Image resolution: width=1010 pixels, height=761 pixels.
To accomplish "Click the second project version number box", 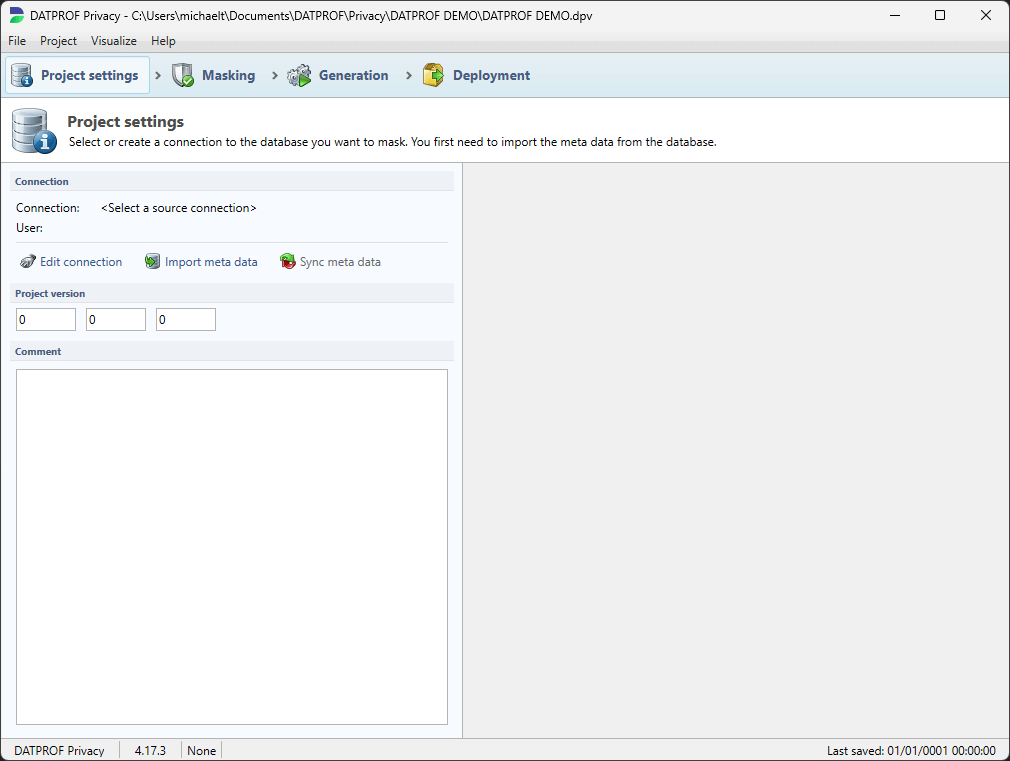I will pyautogui.click(x=116, y=320).
